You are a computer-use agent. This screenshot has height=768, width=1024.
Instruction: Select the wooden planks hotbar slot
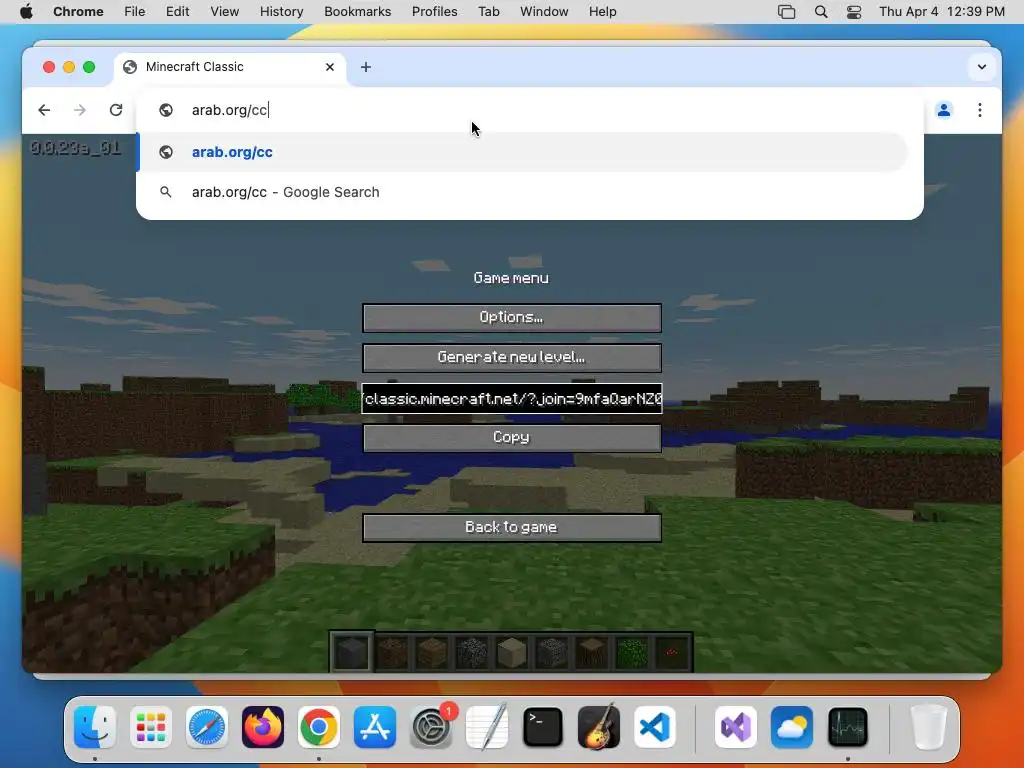point(432,652)
